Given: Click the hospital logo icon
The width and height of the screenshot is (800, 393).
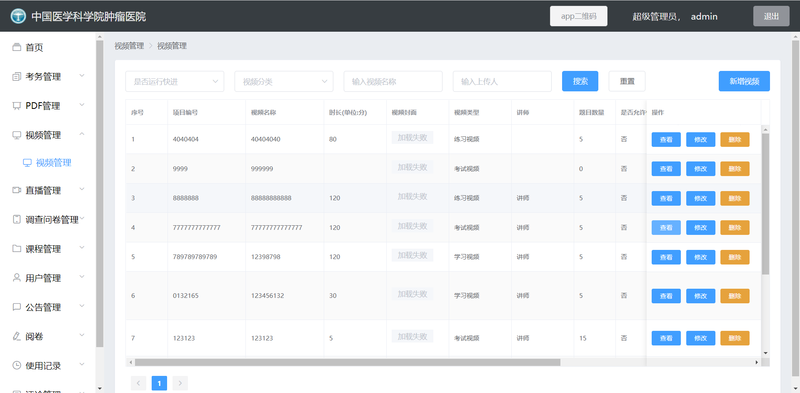Looking at the screenshot, I should 18,16.
